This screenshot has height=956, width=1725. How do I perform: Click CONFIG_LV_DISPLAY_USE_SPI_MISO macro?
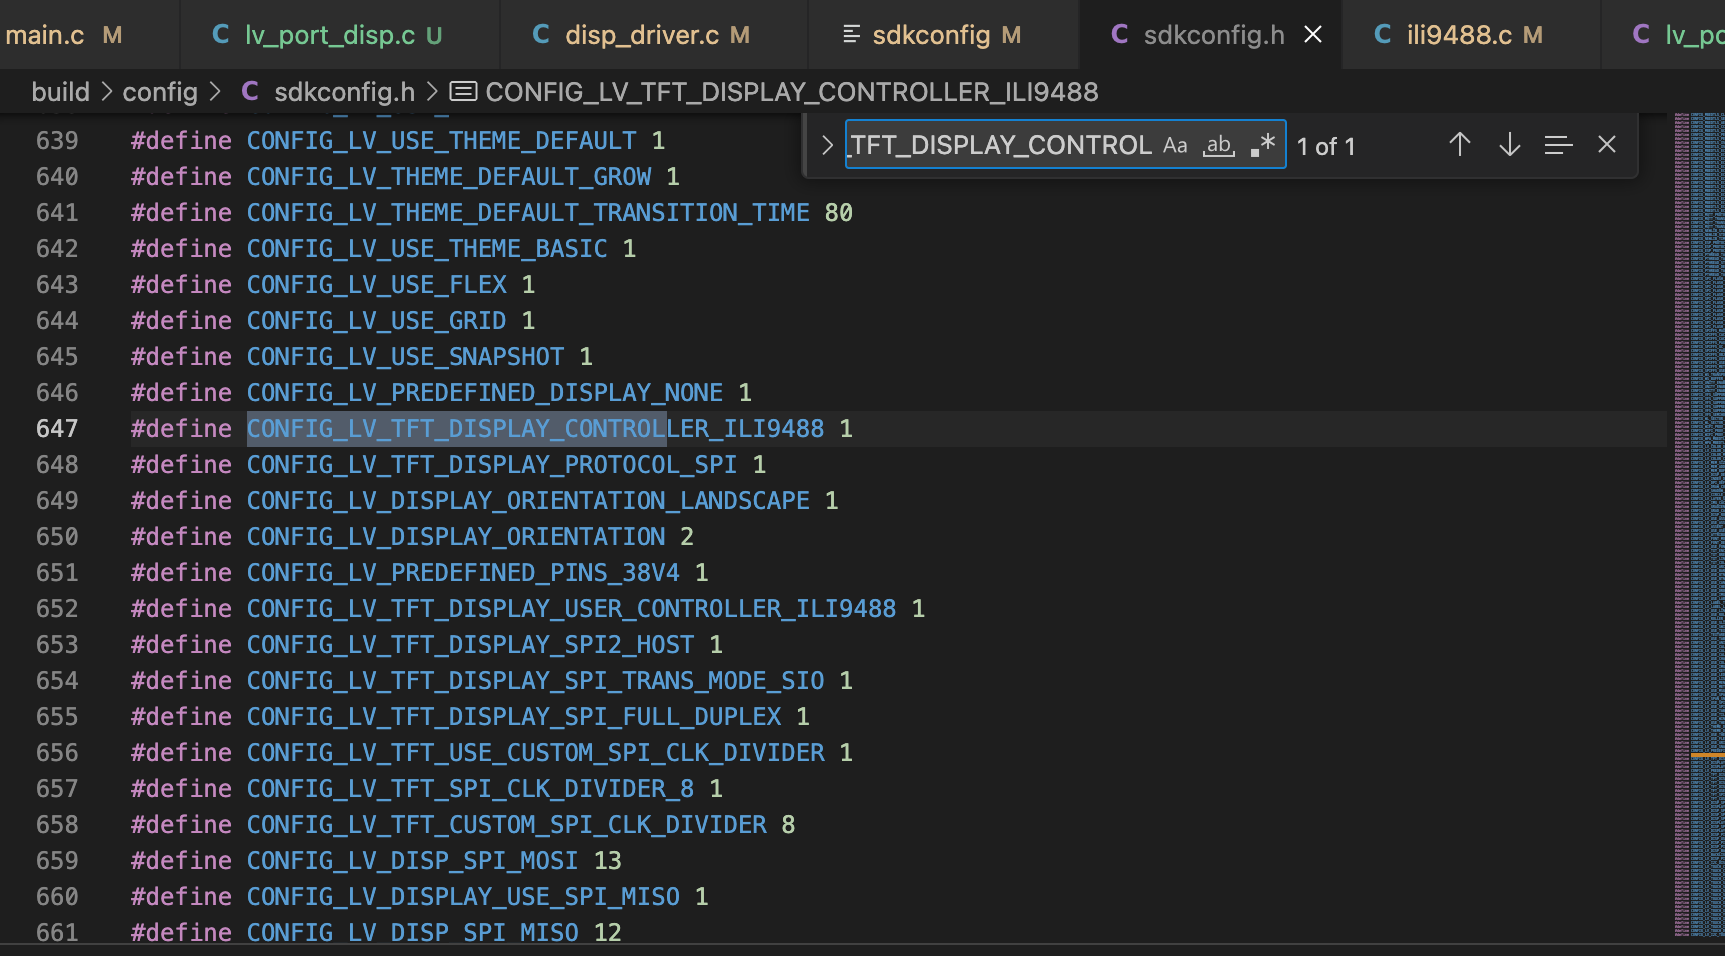click(x=463, y=897)
